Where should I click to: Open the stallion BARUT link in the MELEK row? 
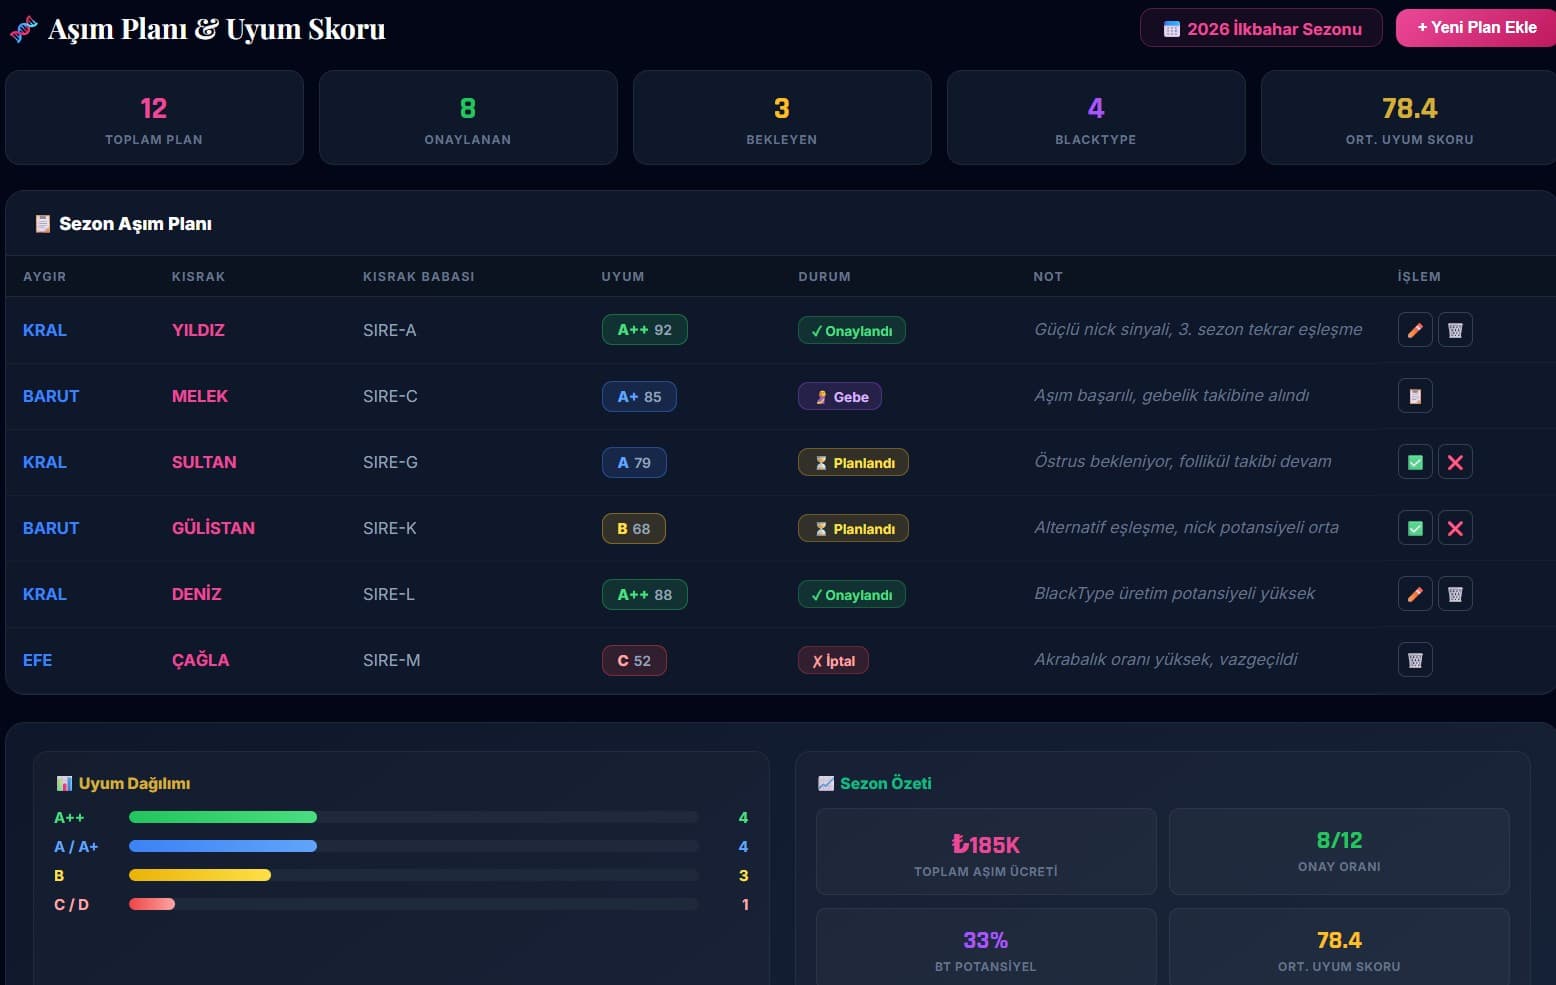click(x=51, y=396)
